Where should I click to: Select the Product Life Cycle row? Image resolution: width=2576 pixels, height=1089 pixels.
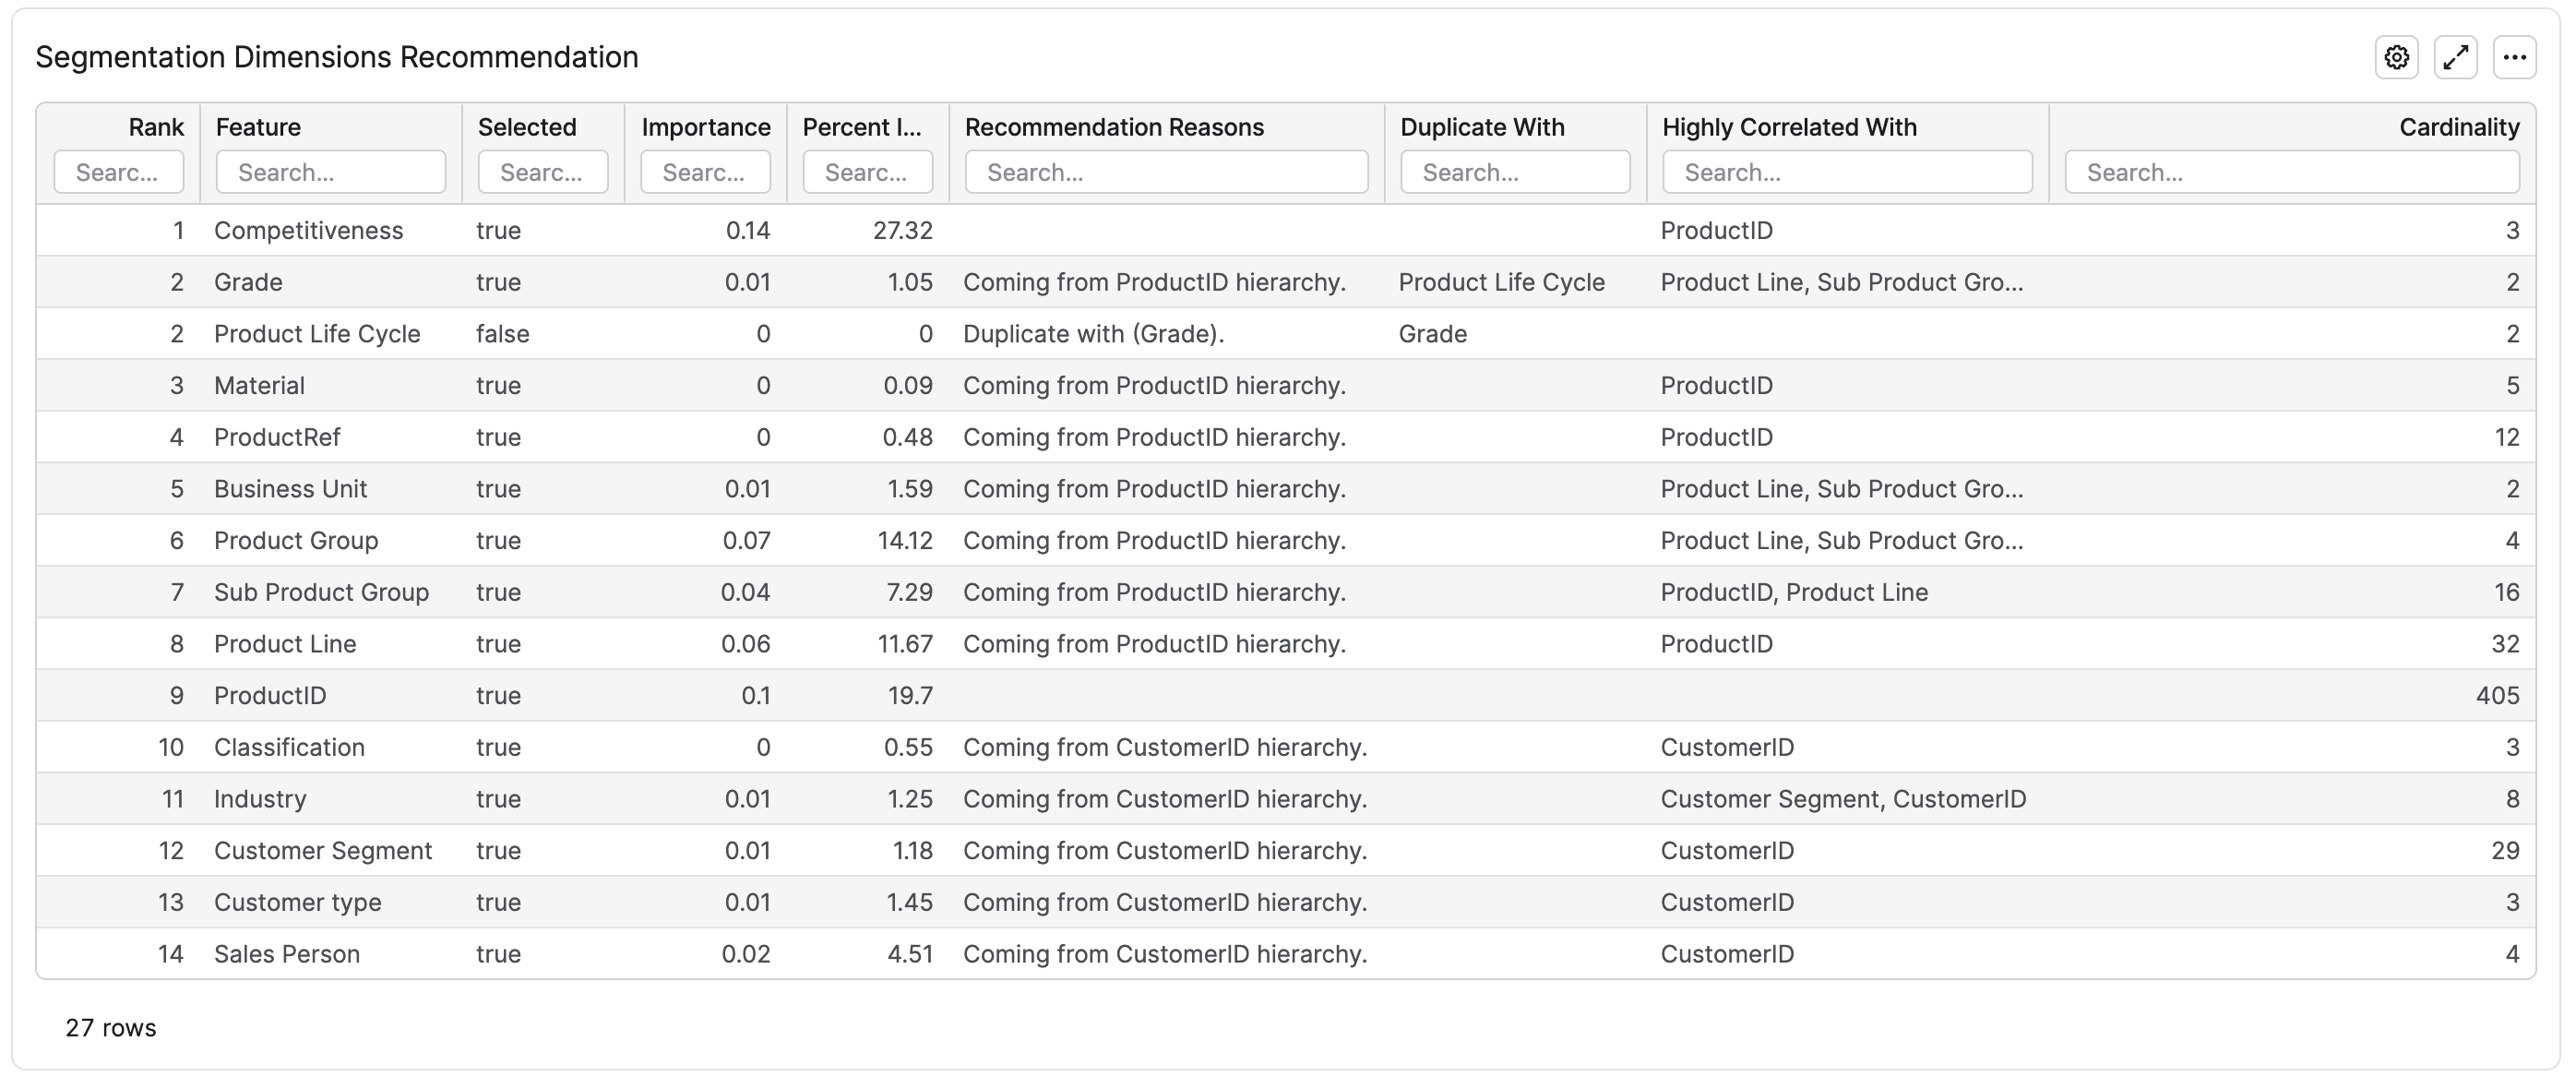[x=317, y=333]
